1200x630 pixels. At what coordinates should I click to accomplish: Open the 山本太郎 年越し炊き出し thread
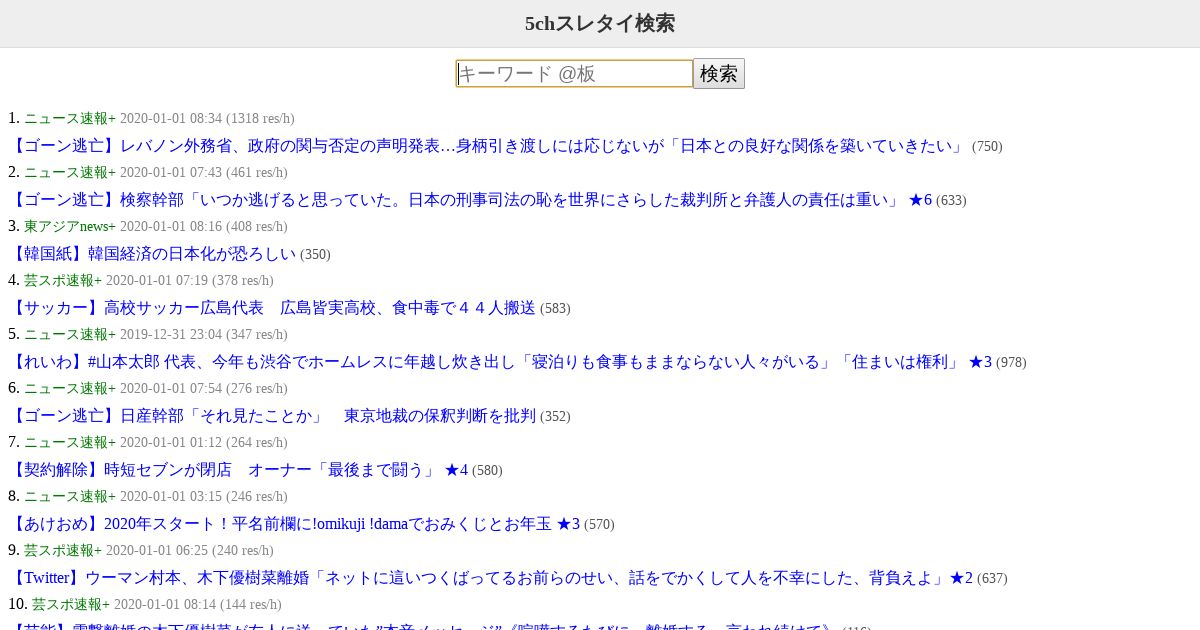point(500,362)
